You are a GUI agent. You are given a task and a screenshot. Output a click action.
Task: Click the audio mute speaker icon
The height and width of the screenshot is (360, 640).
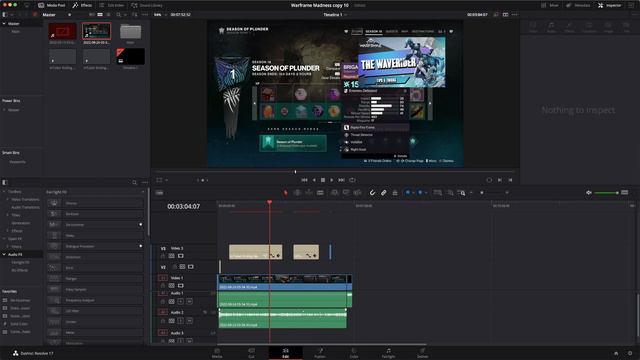tap(589, 193)
